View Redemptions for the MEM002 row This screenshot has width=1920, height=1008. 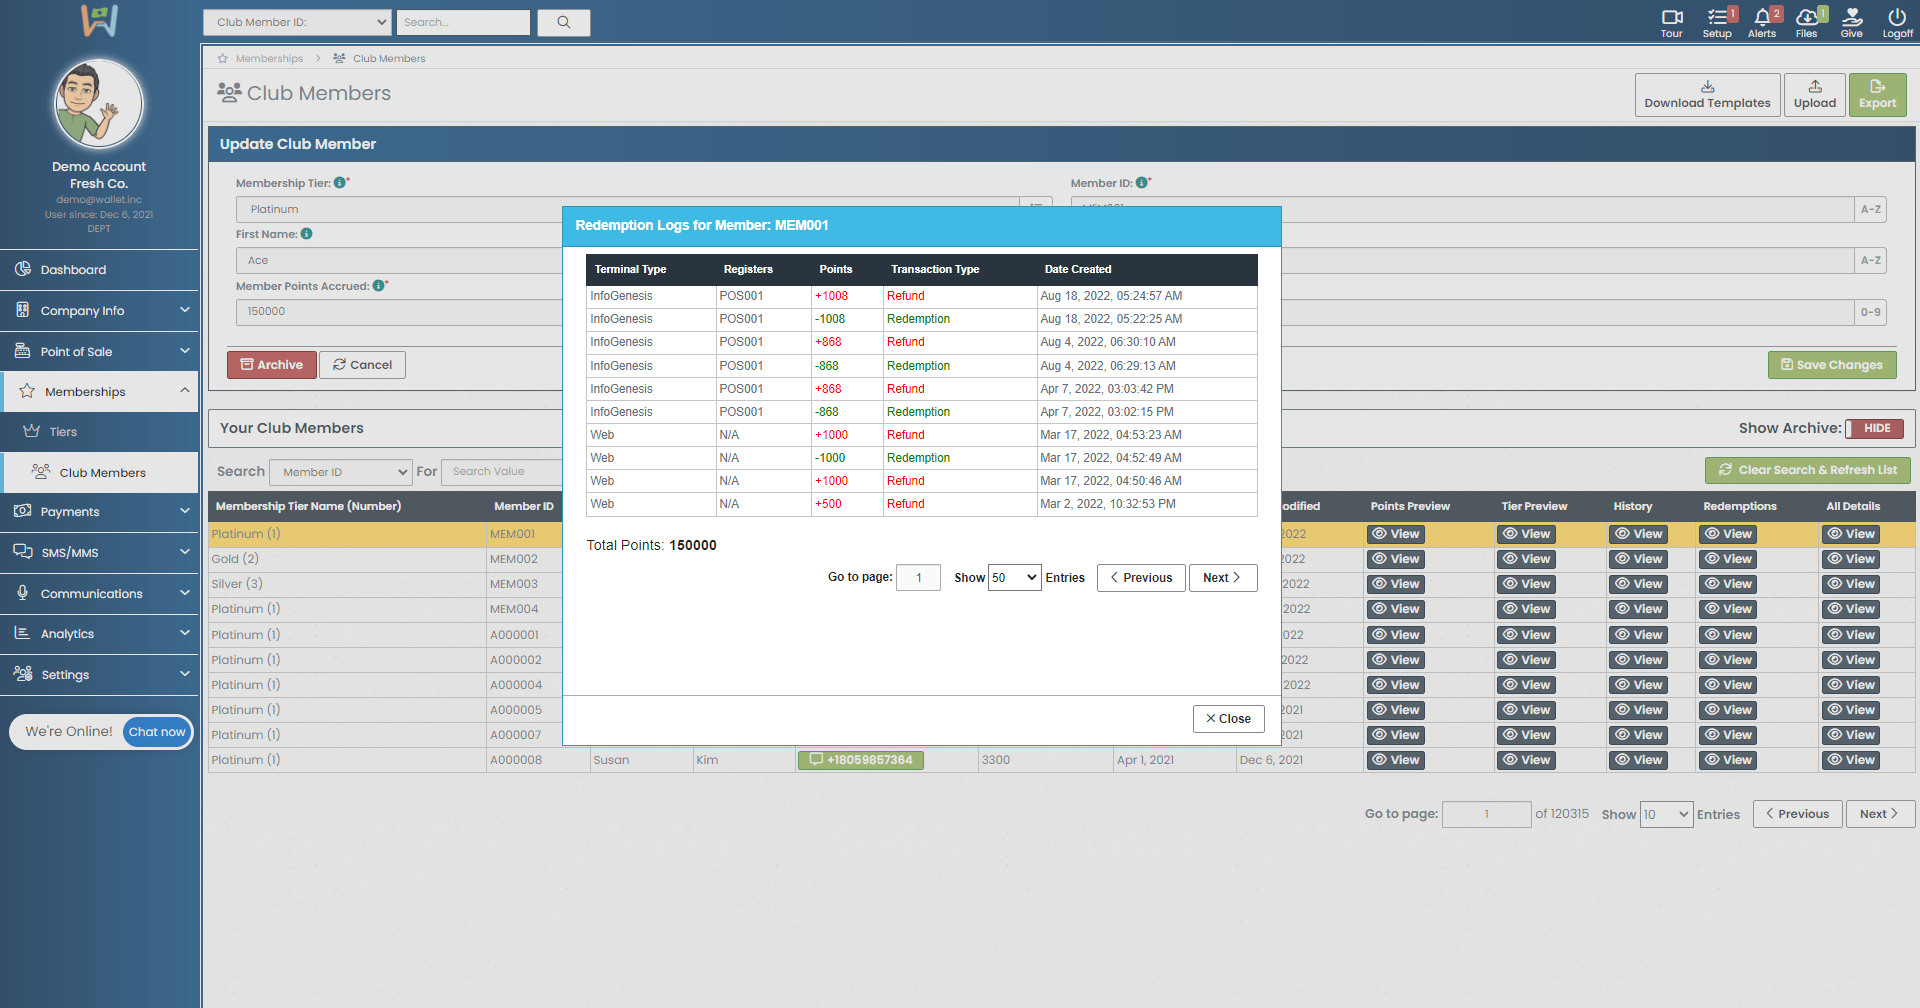pos(1728,559)
